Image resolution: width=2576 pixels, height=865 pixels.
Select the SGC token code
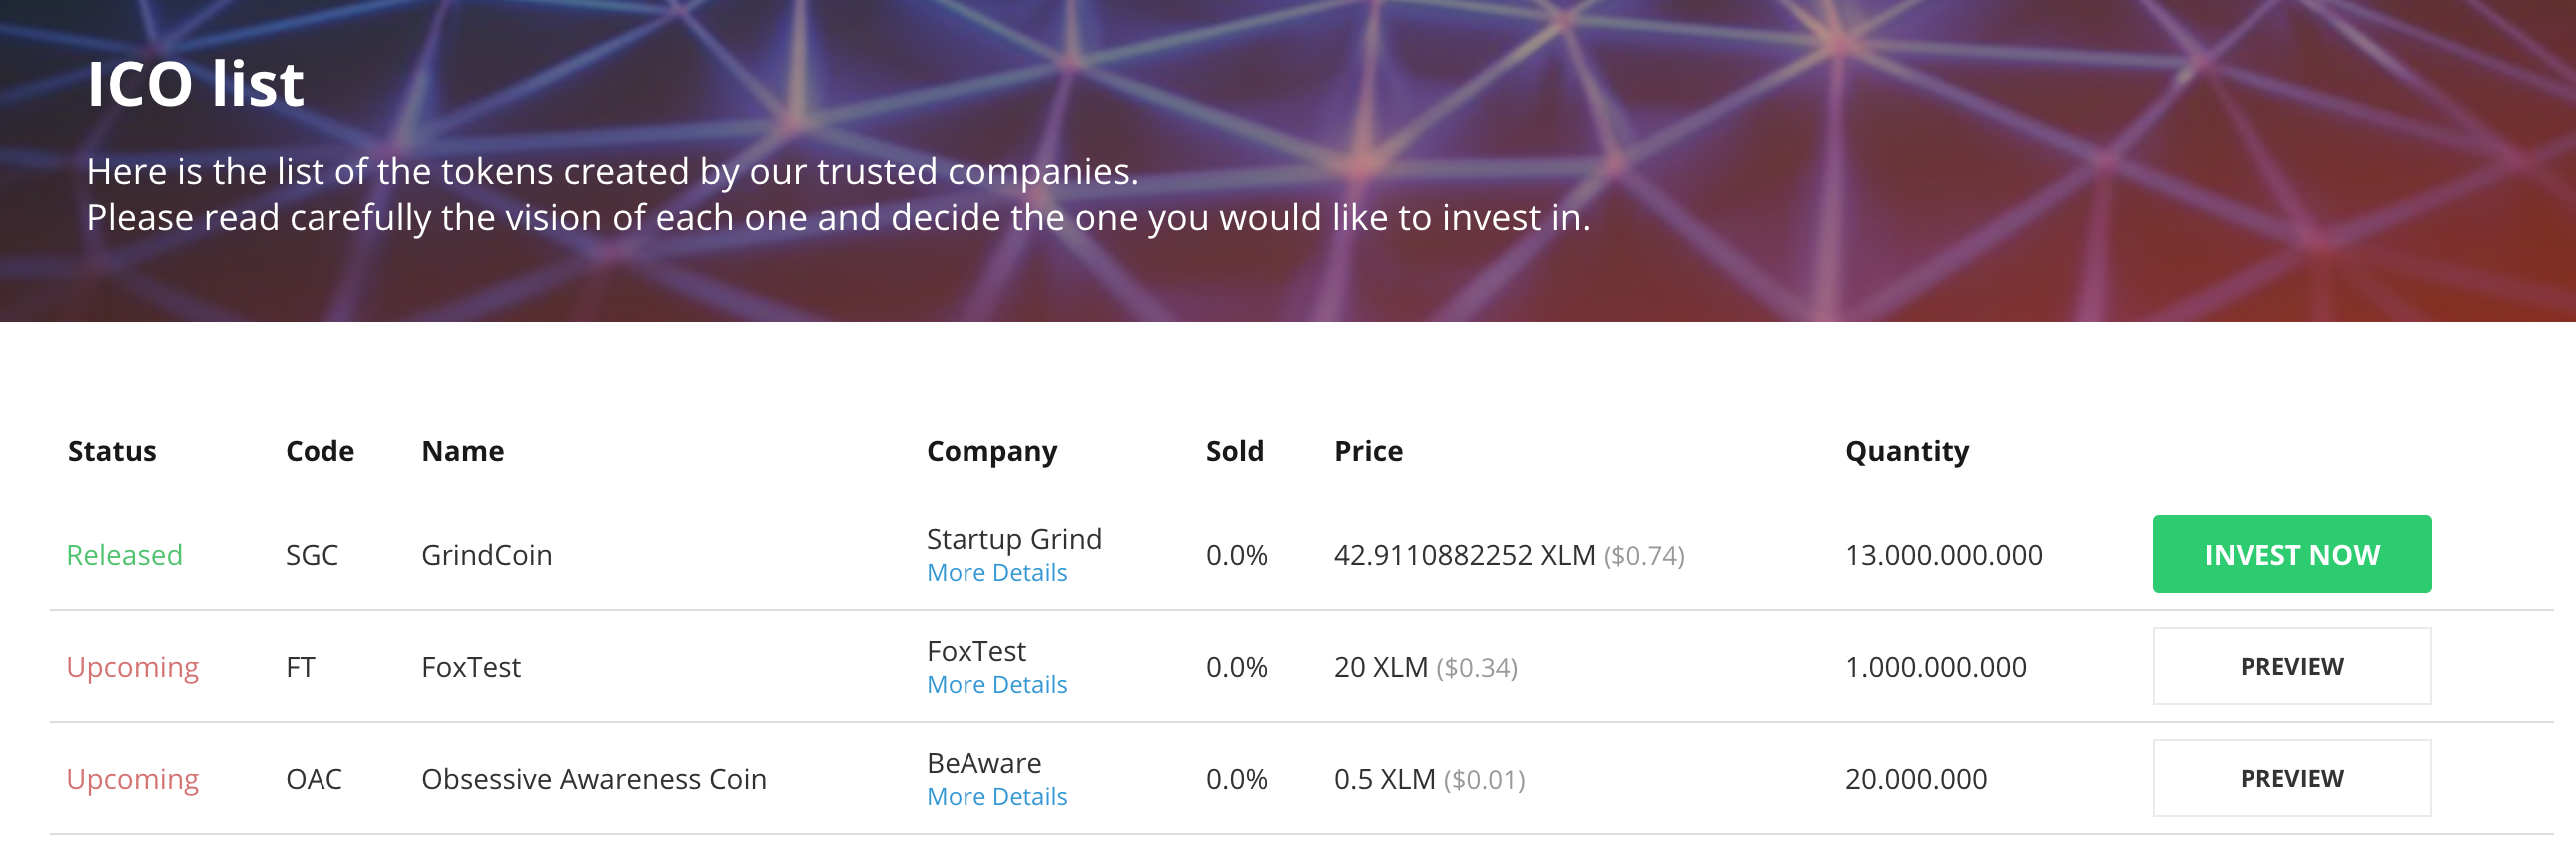pos(312,556)
